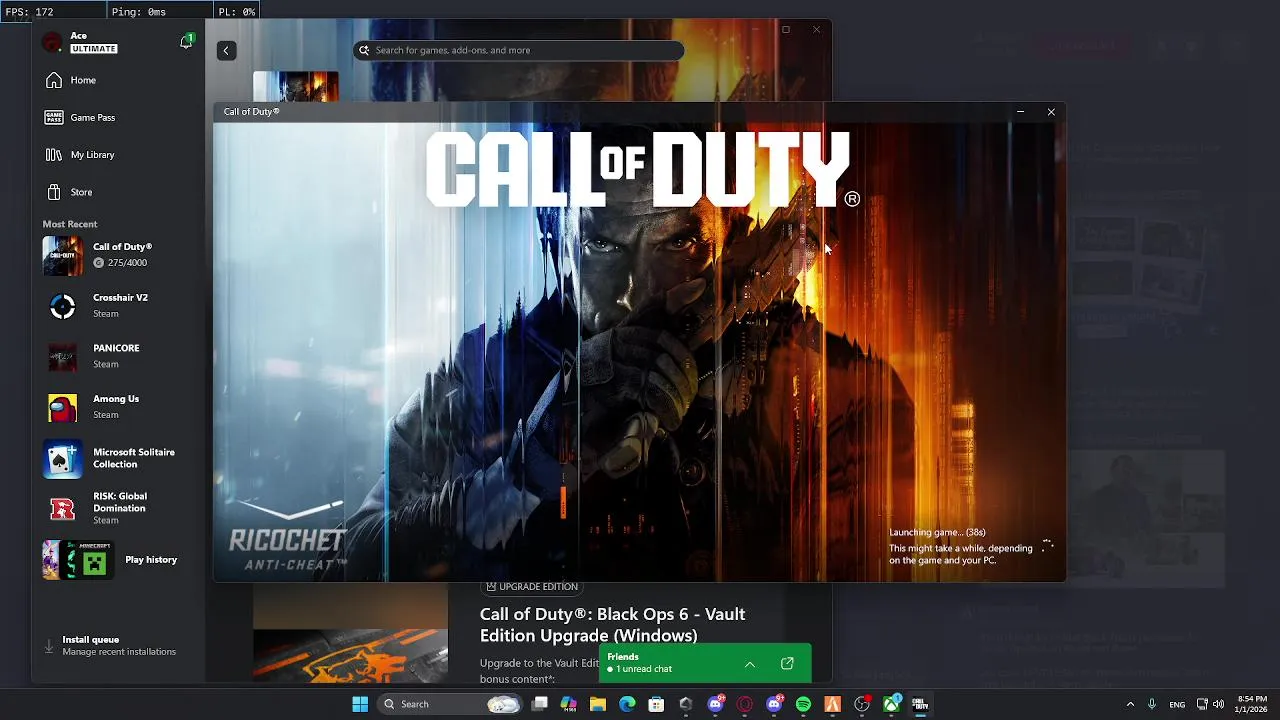Click the Store bag icon
This screenshot has width=1280, height=720.
click(54, 192)
